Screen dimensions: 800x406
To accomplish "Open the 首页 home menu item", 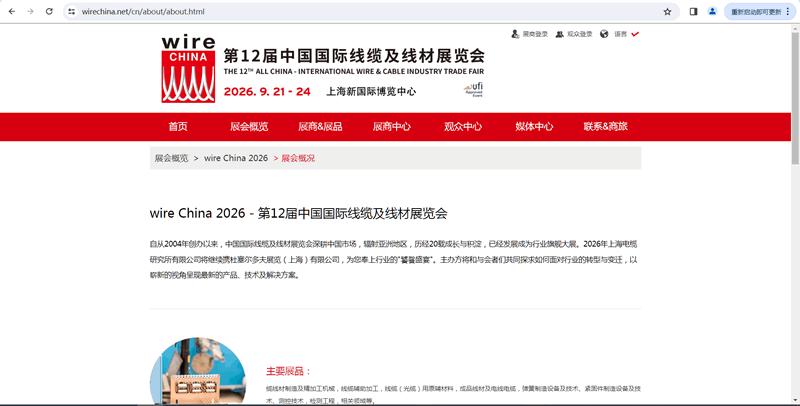I will (x=178, y=127).
